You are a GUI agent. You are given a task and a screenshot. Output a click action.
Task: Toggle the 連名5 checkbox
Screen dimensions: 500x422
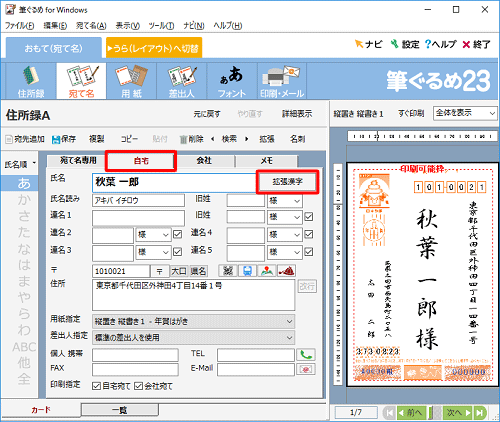[x=309, y=252]
